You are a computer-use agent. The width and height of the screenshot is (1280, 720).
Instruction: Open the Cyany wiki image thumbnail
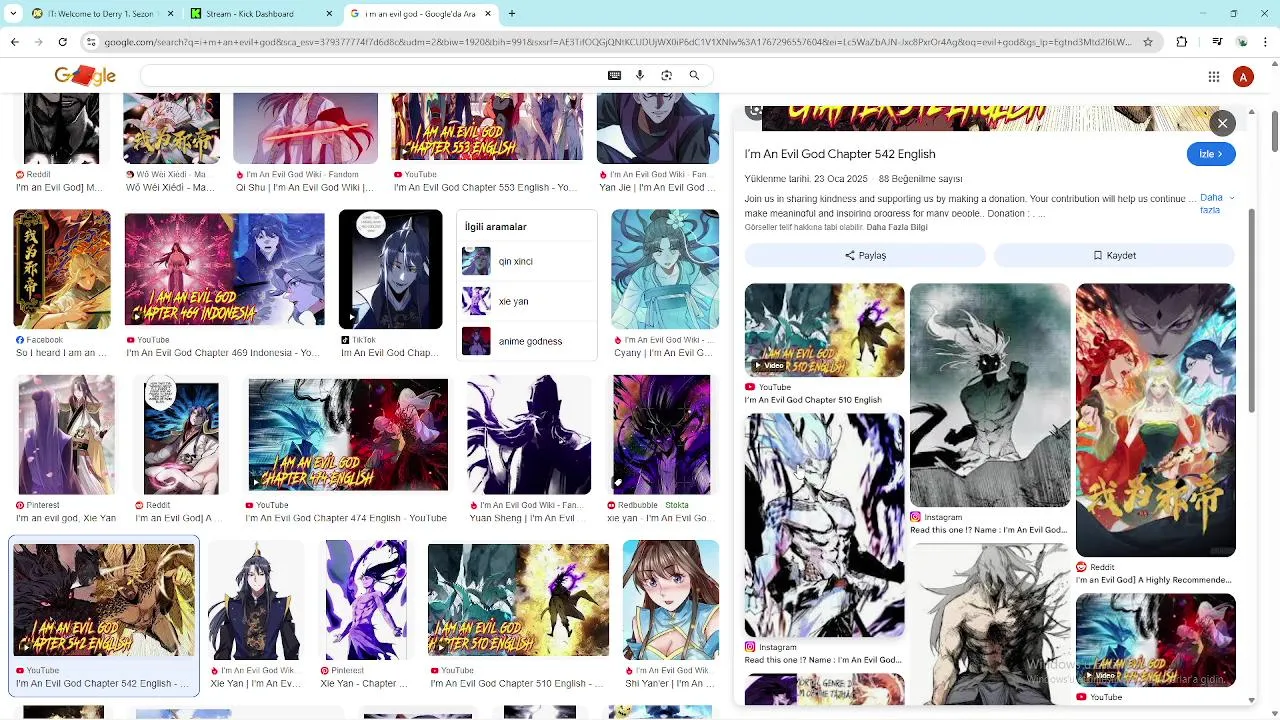coord(665,269)
